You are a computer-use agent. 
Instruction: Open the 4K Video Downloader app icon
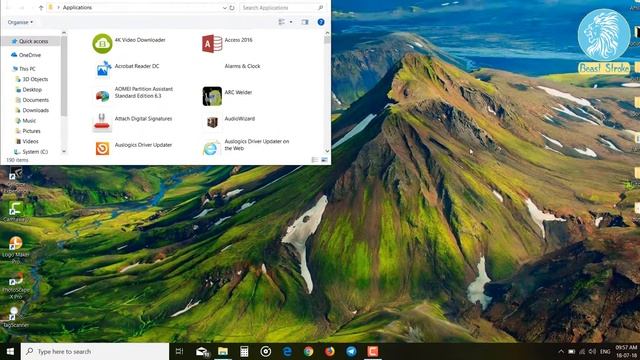point(102,44)
